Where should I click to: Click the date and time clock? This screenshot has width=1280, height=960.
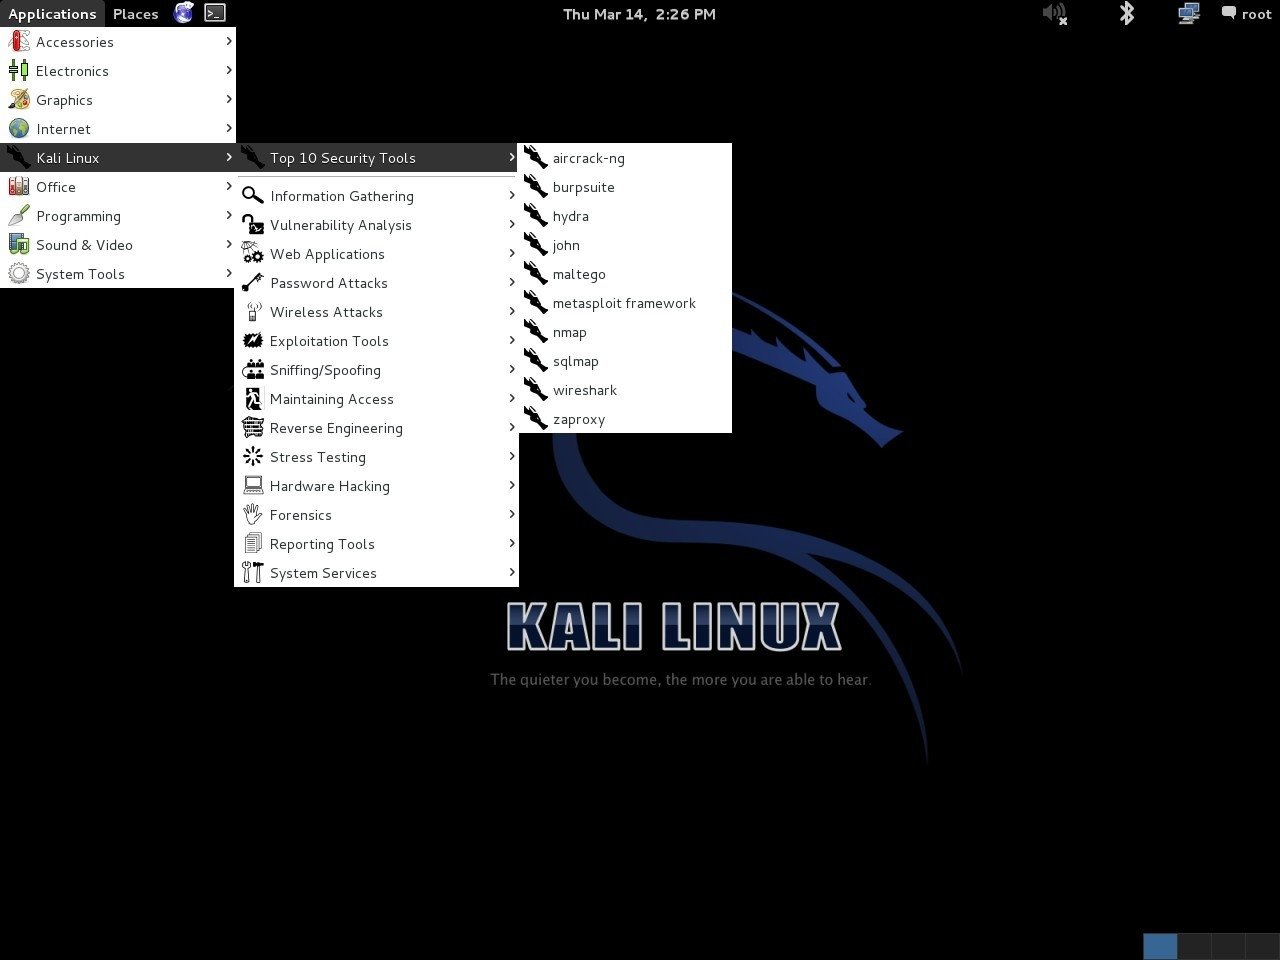point(639,14)
